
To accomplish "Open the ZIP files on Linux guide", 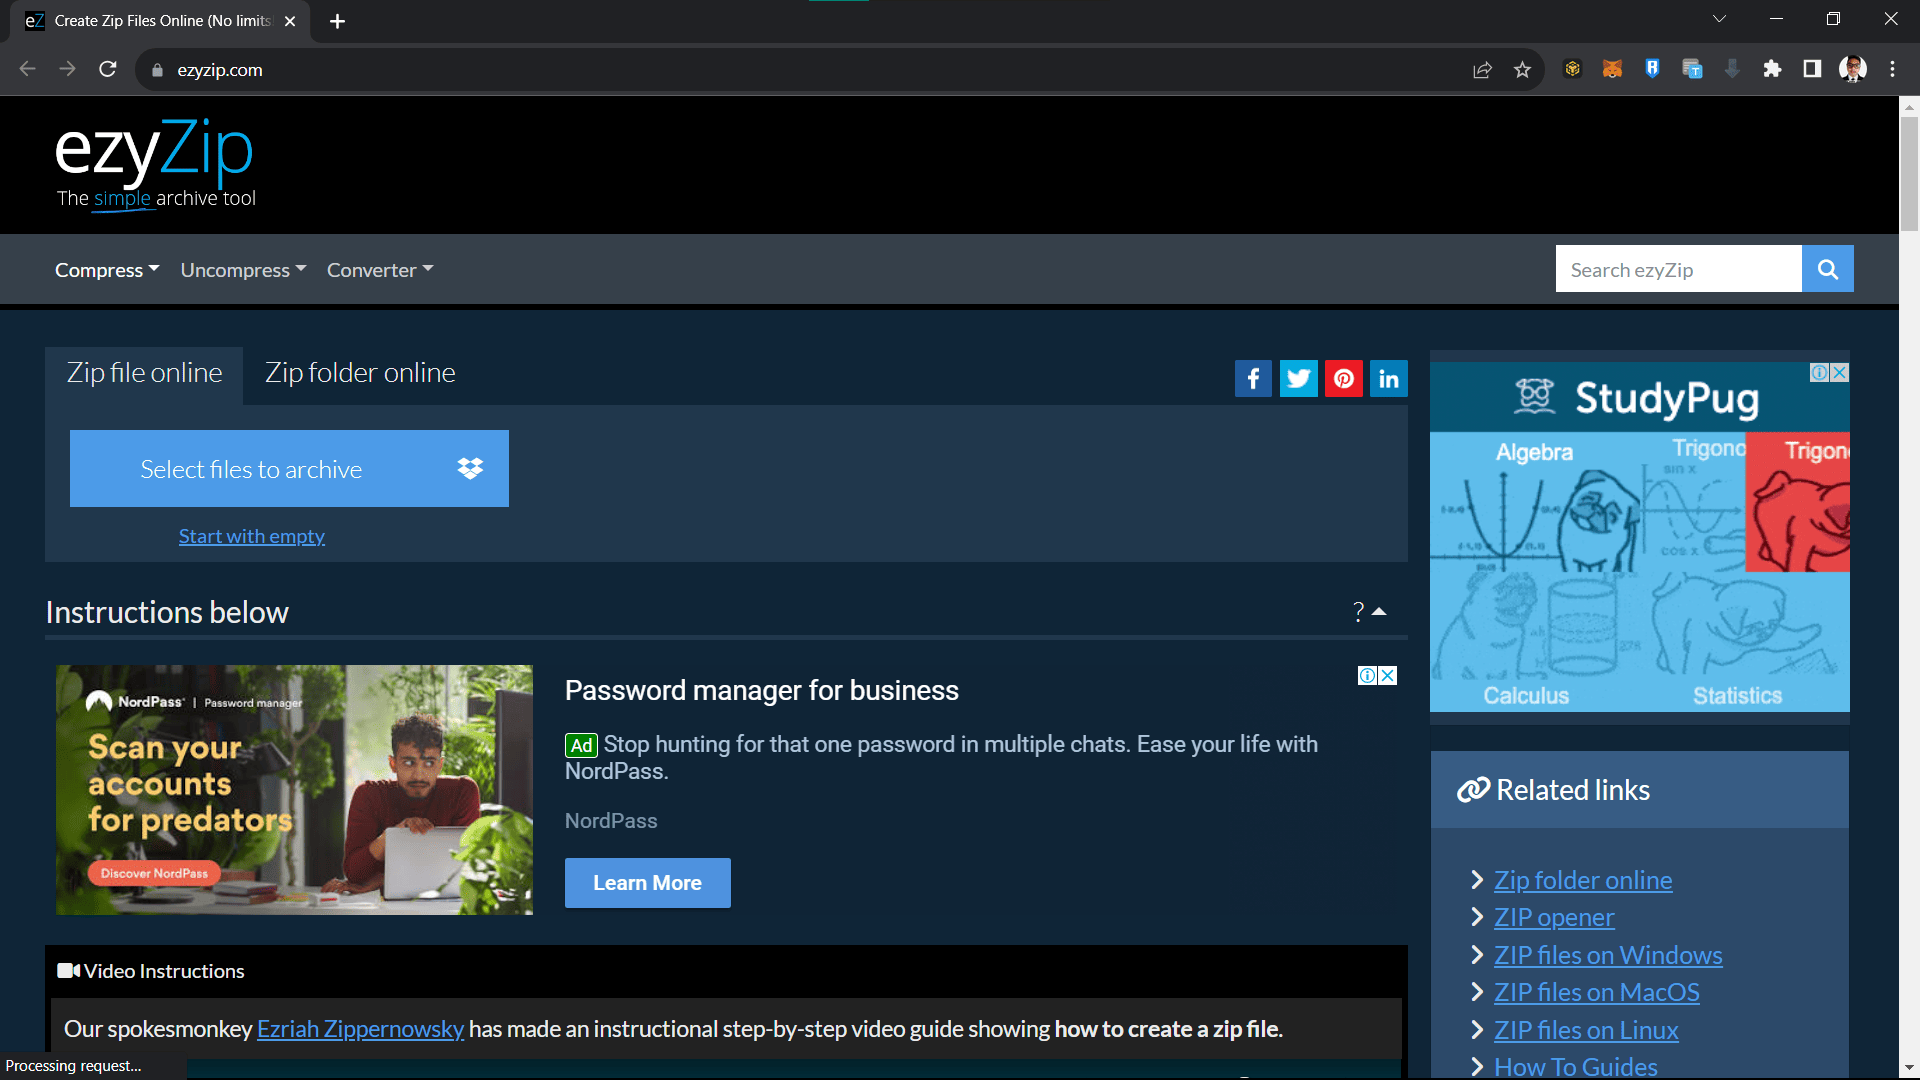I will pos(1585,1029).
